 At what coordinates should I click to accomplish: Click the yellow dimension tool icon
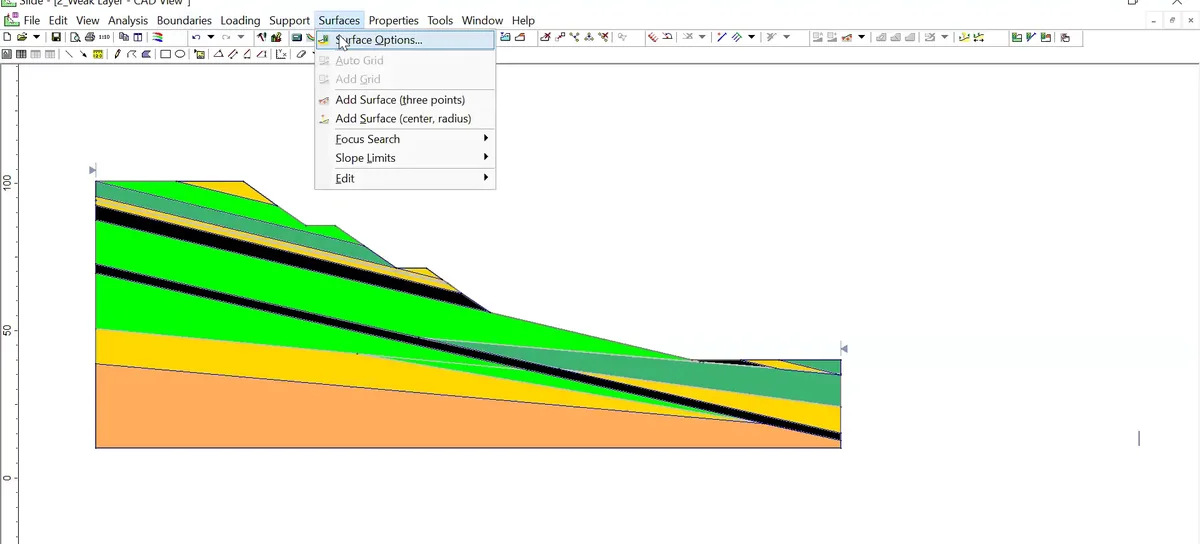[98, 54]
